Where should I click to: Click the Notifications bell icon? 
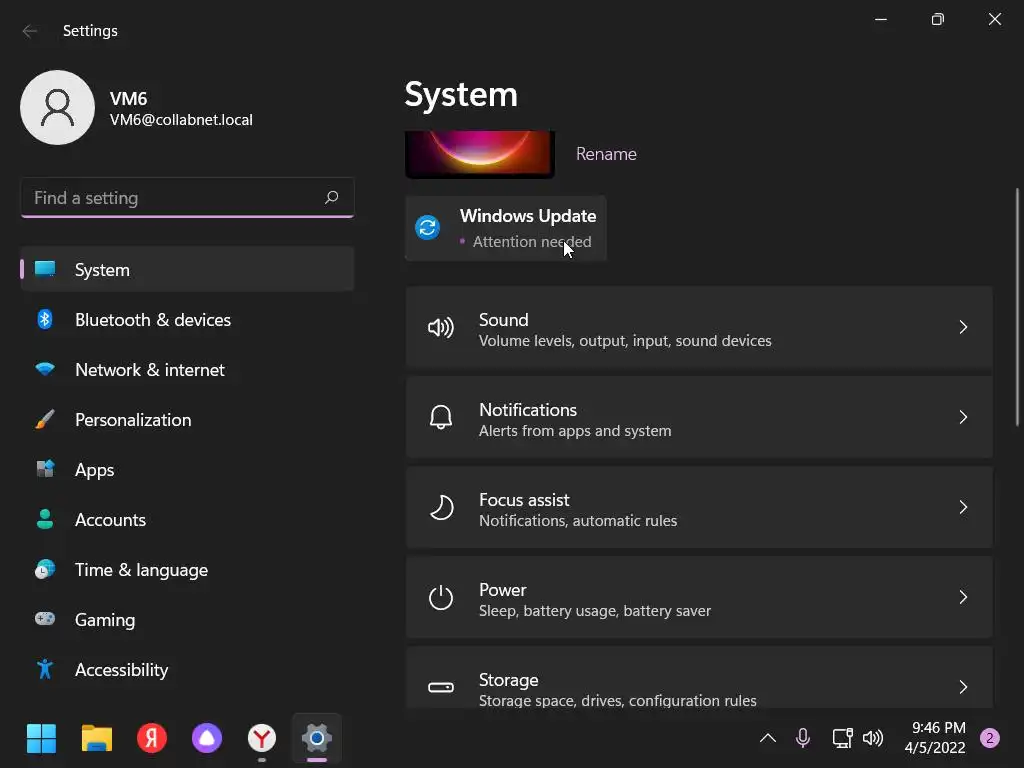(x=441, y=417)
